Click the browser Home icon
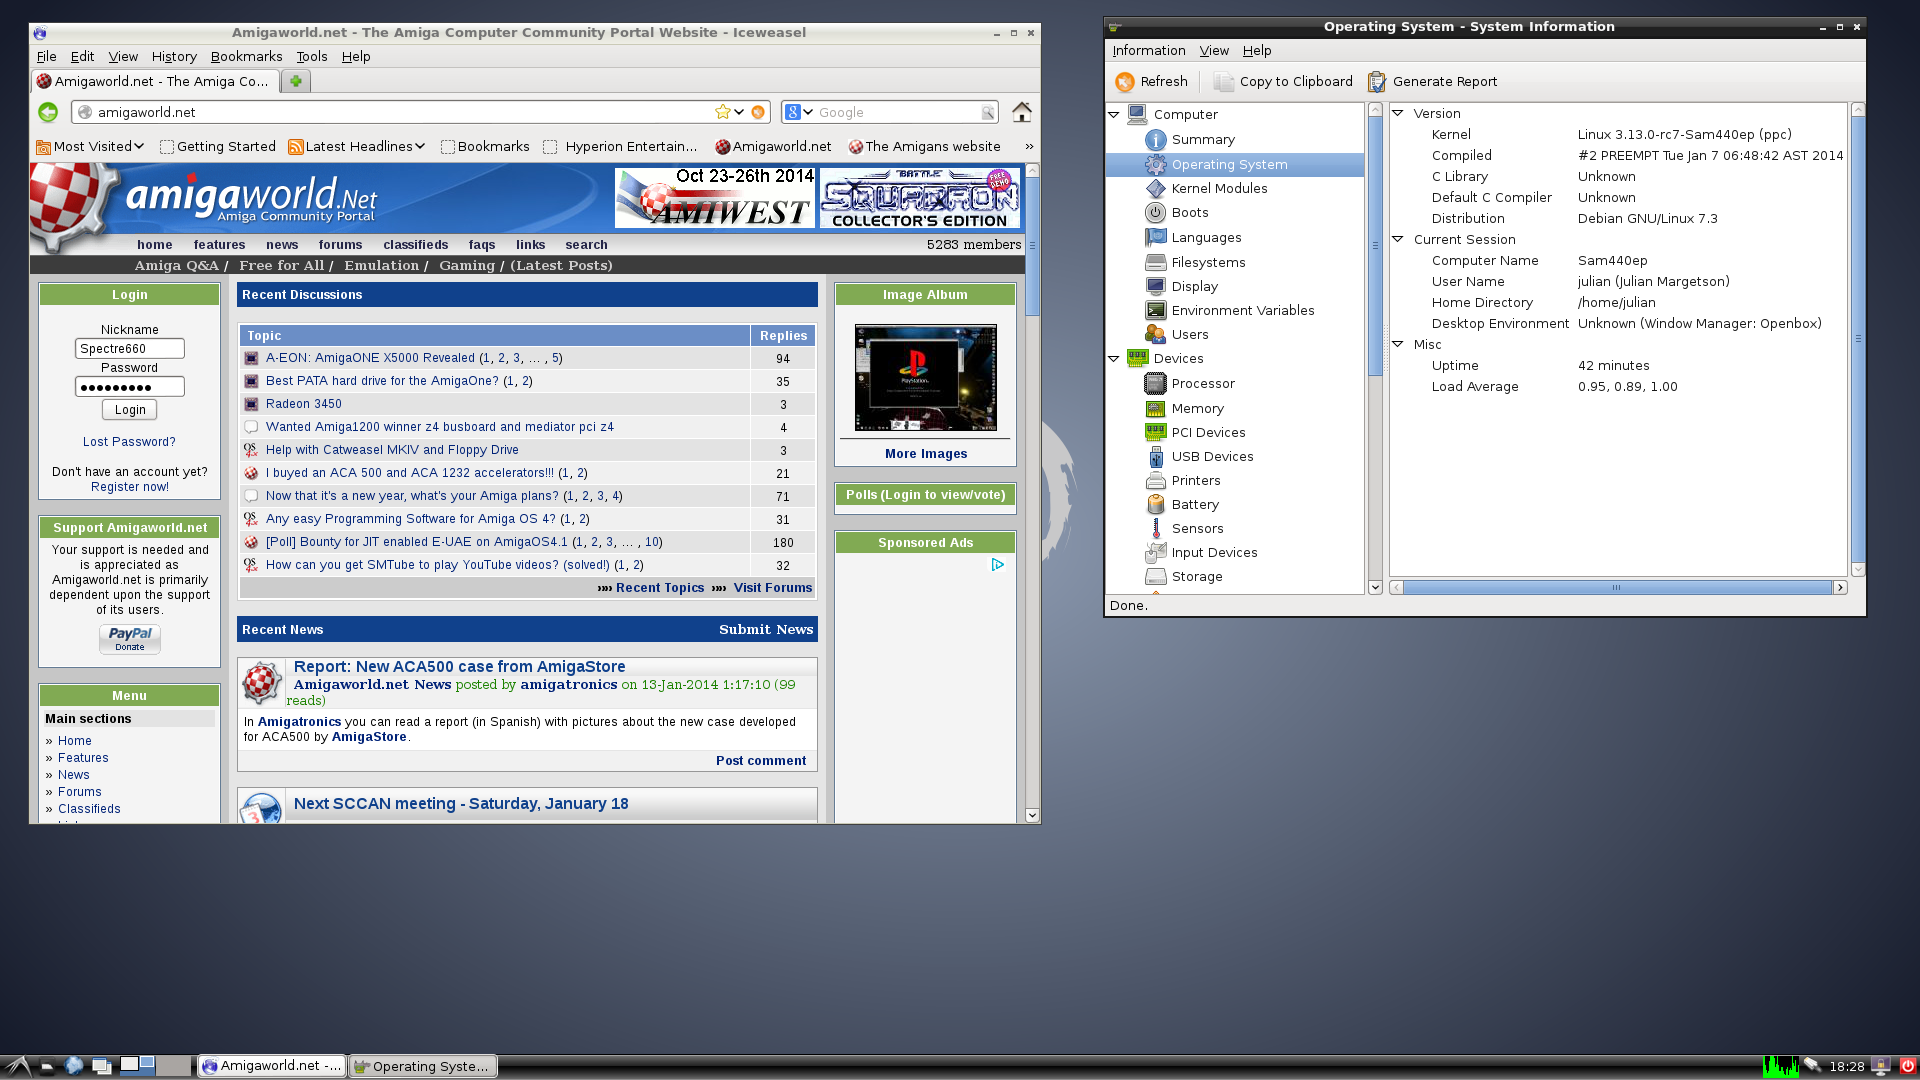Screen dimensions: 1920x1080 point(1021,112)
